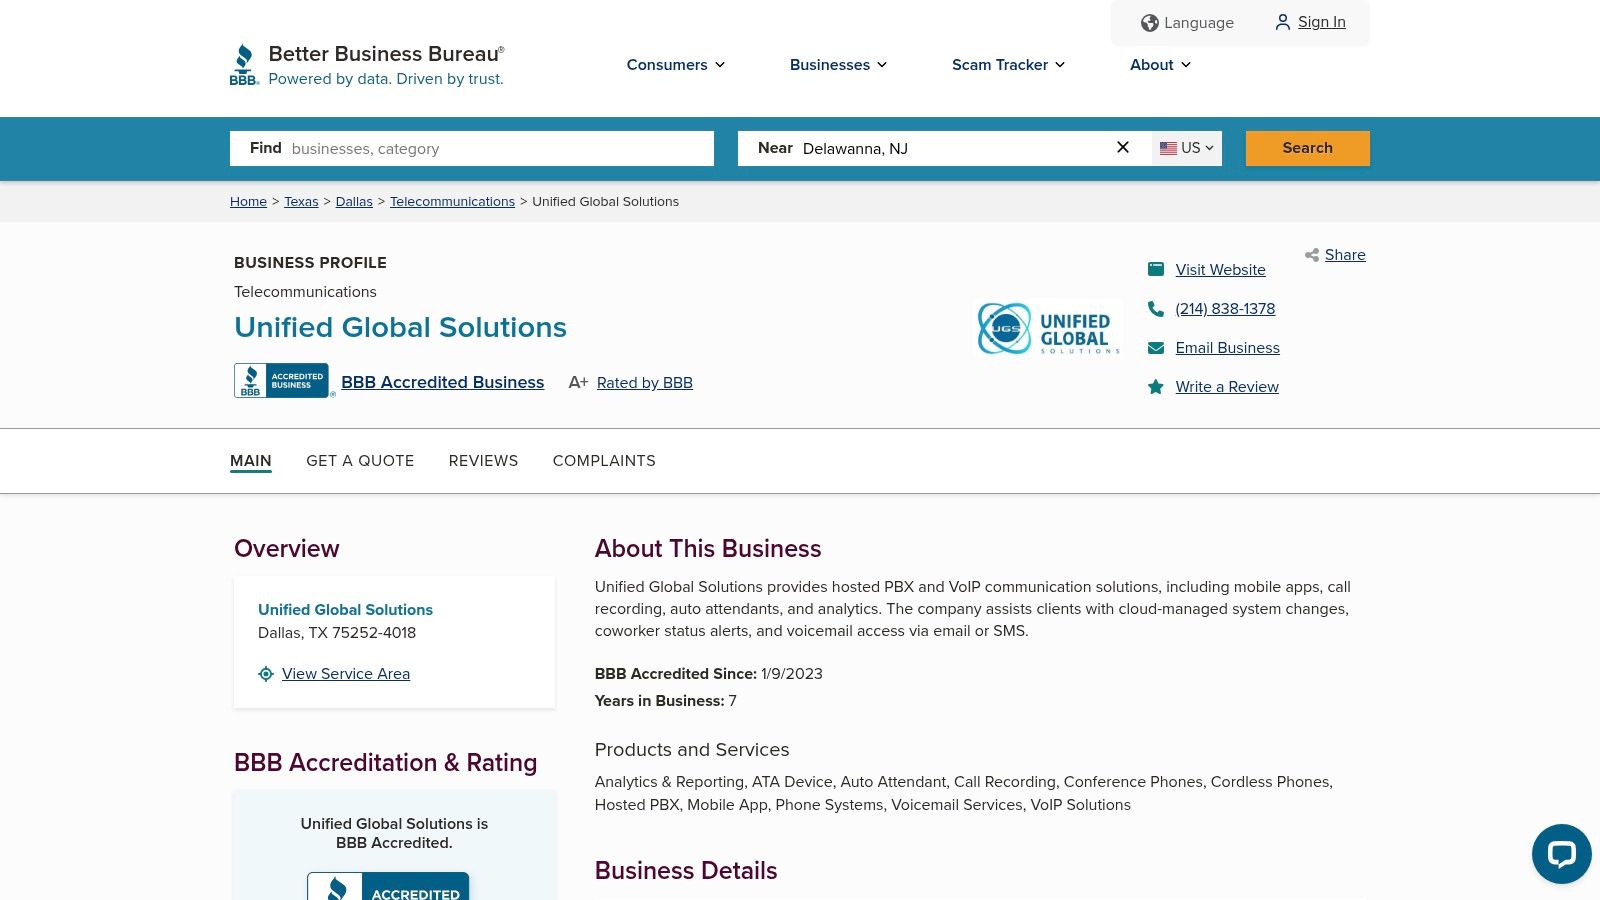The width and height of the screenshot is (1600, 900).
Task: Open sharing options via the Share icon
Action: (1312, 255)
